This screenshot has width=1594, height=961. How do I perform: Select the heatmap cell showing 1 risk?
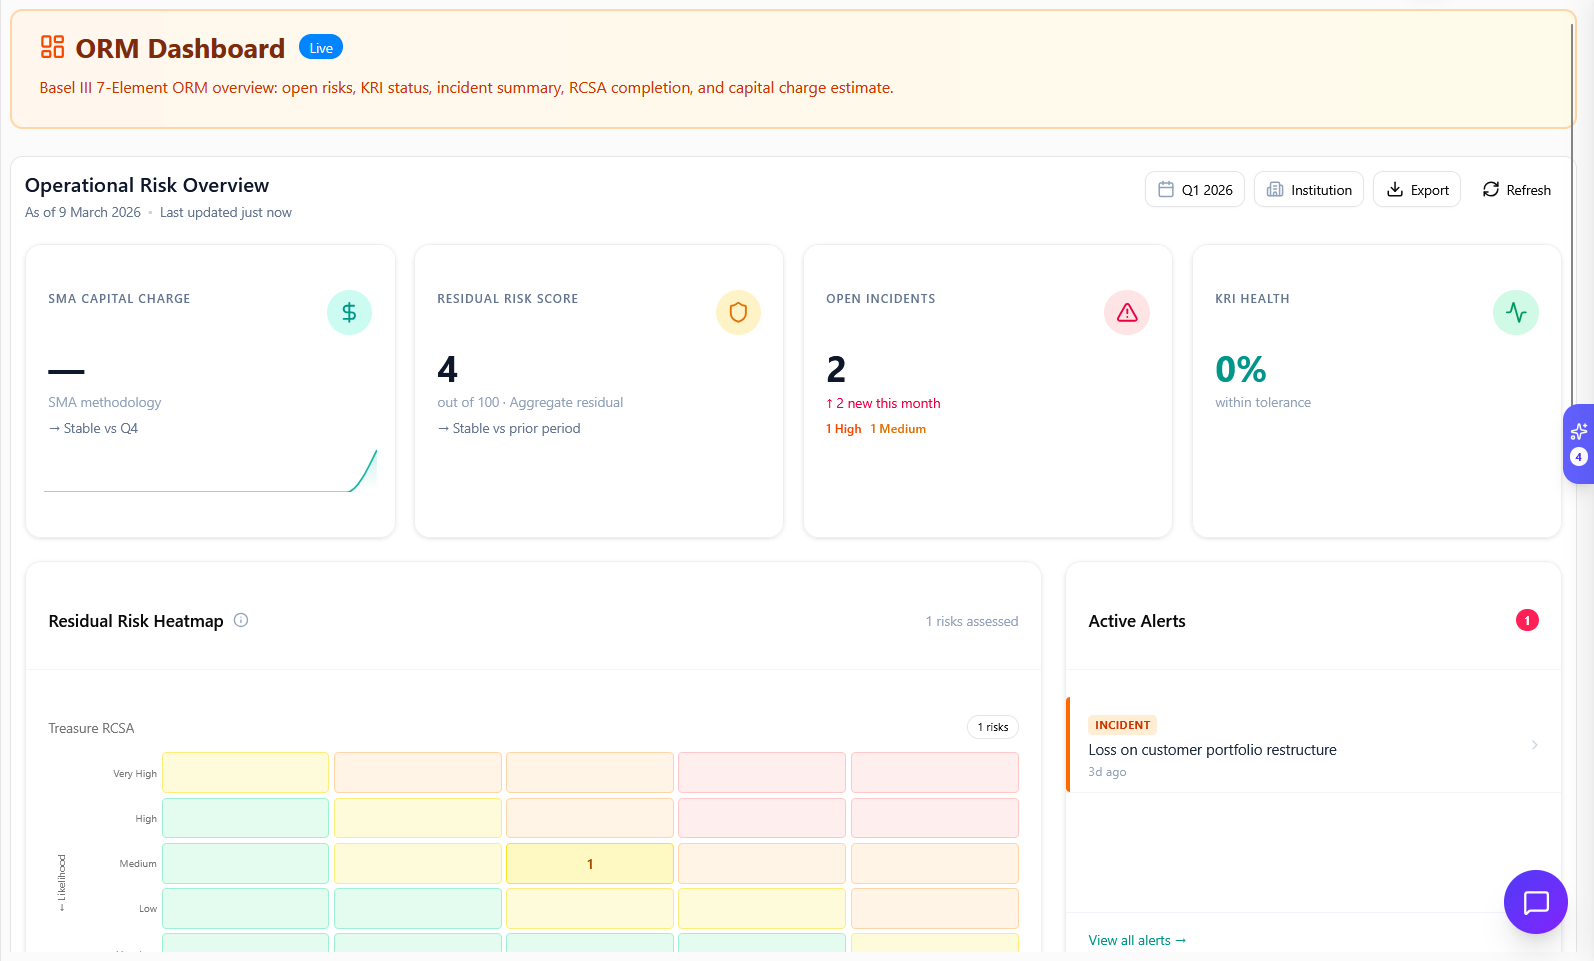coord(590,864)
